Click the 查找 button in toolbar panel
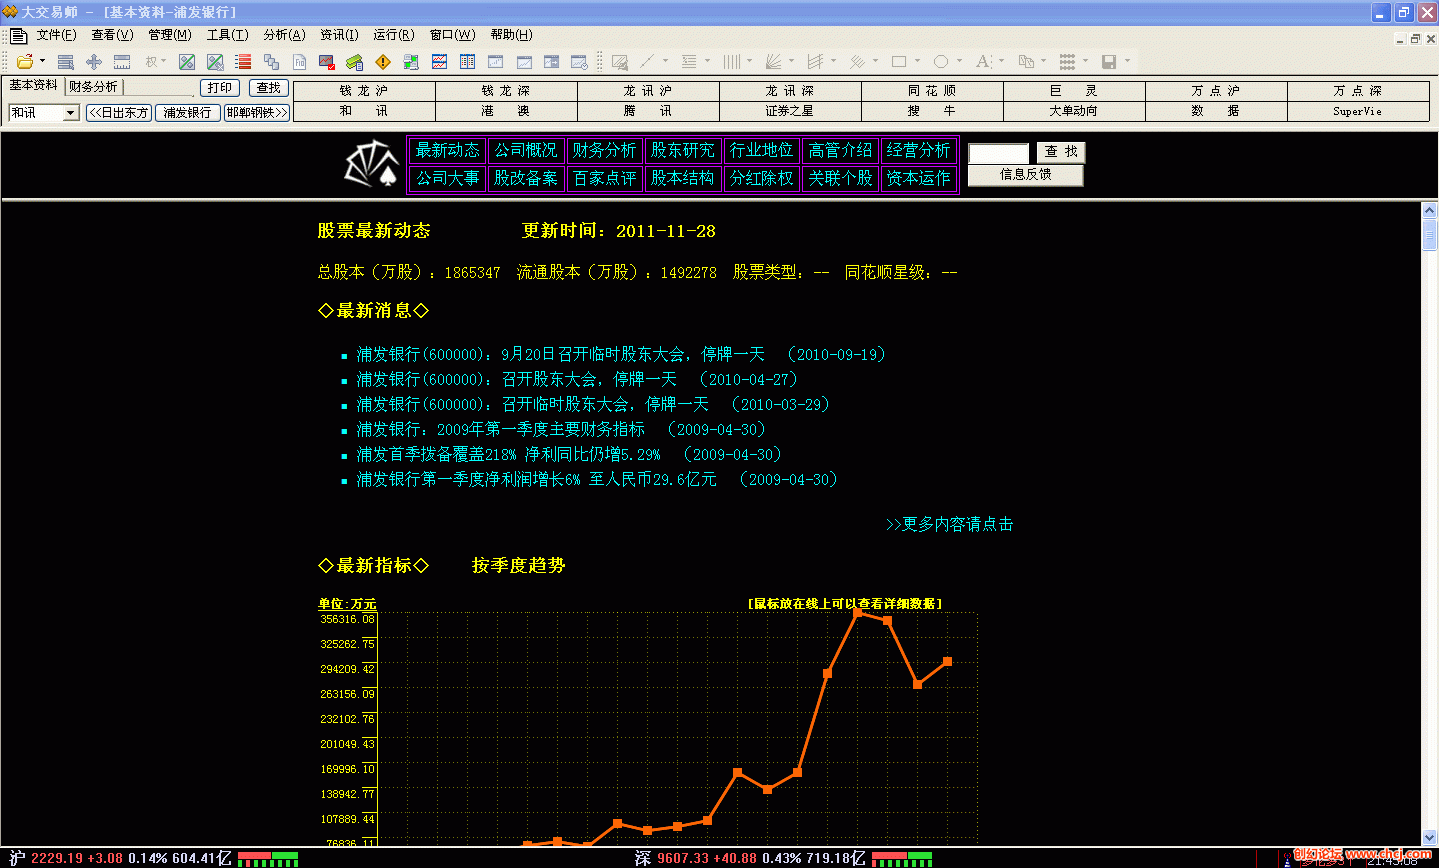This screenshot has width=1439, height=868. pyautogui.click(x=268, y=88)
